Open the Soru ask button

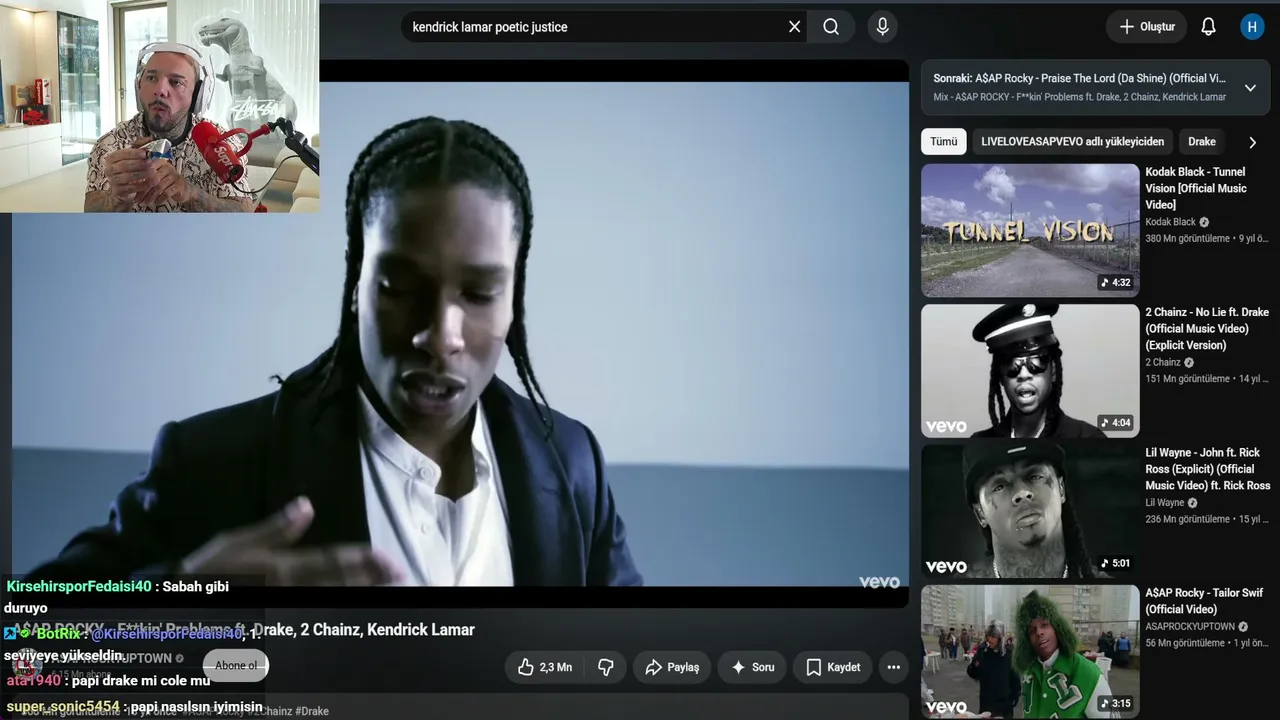point(752,667)
